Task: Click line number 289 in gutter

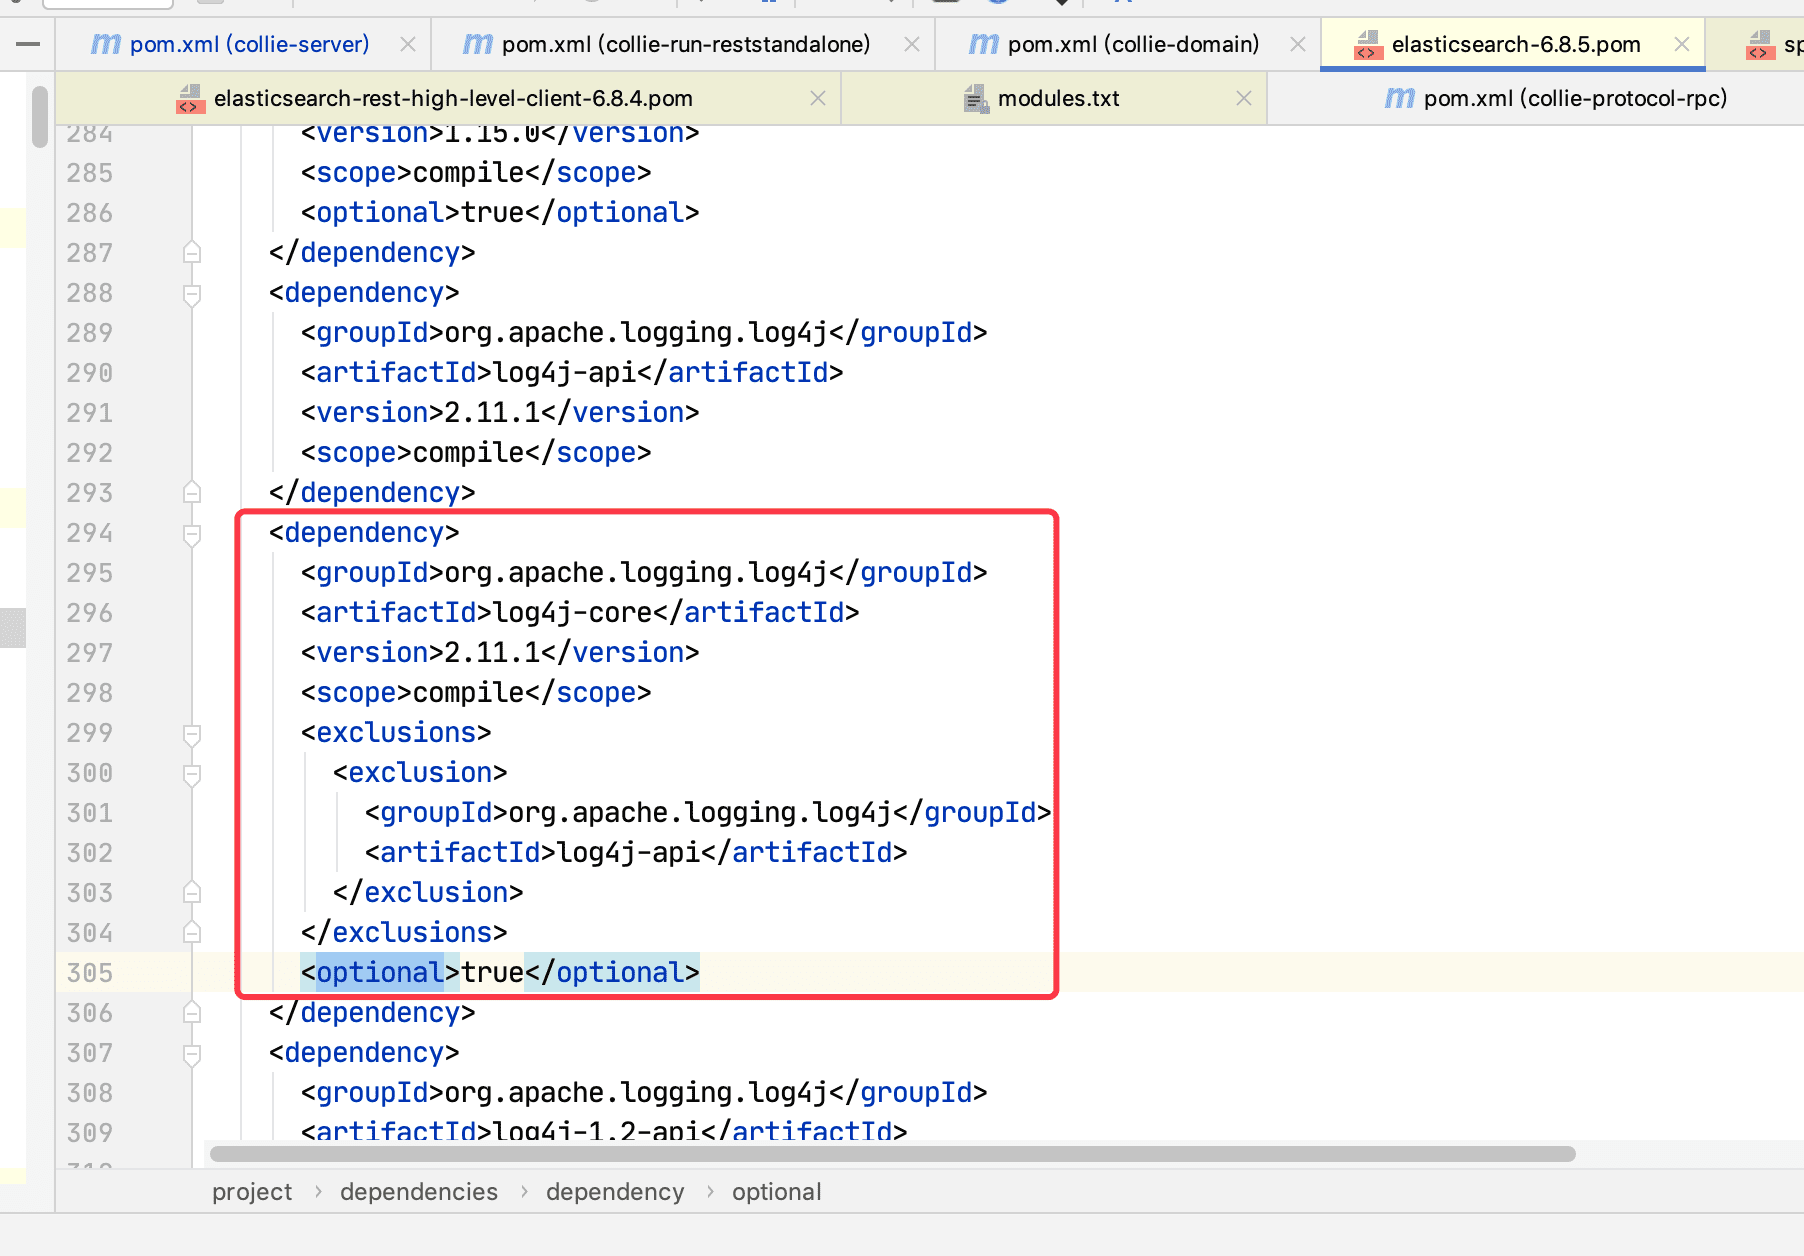Action: tap(90, 333)
